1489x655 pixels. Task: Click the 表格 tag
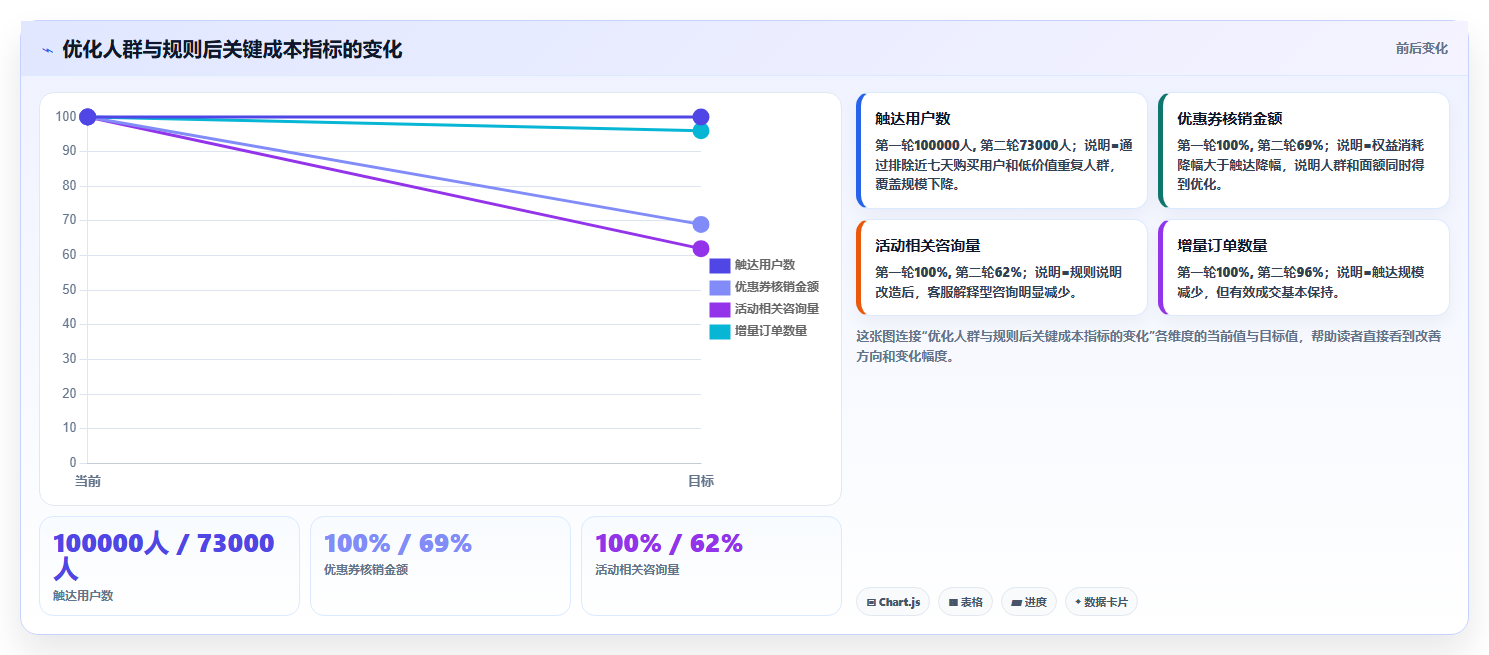(965, 602)
